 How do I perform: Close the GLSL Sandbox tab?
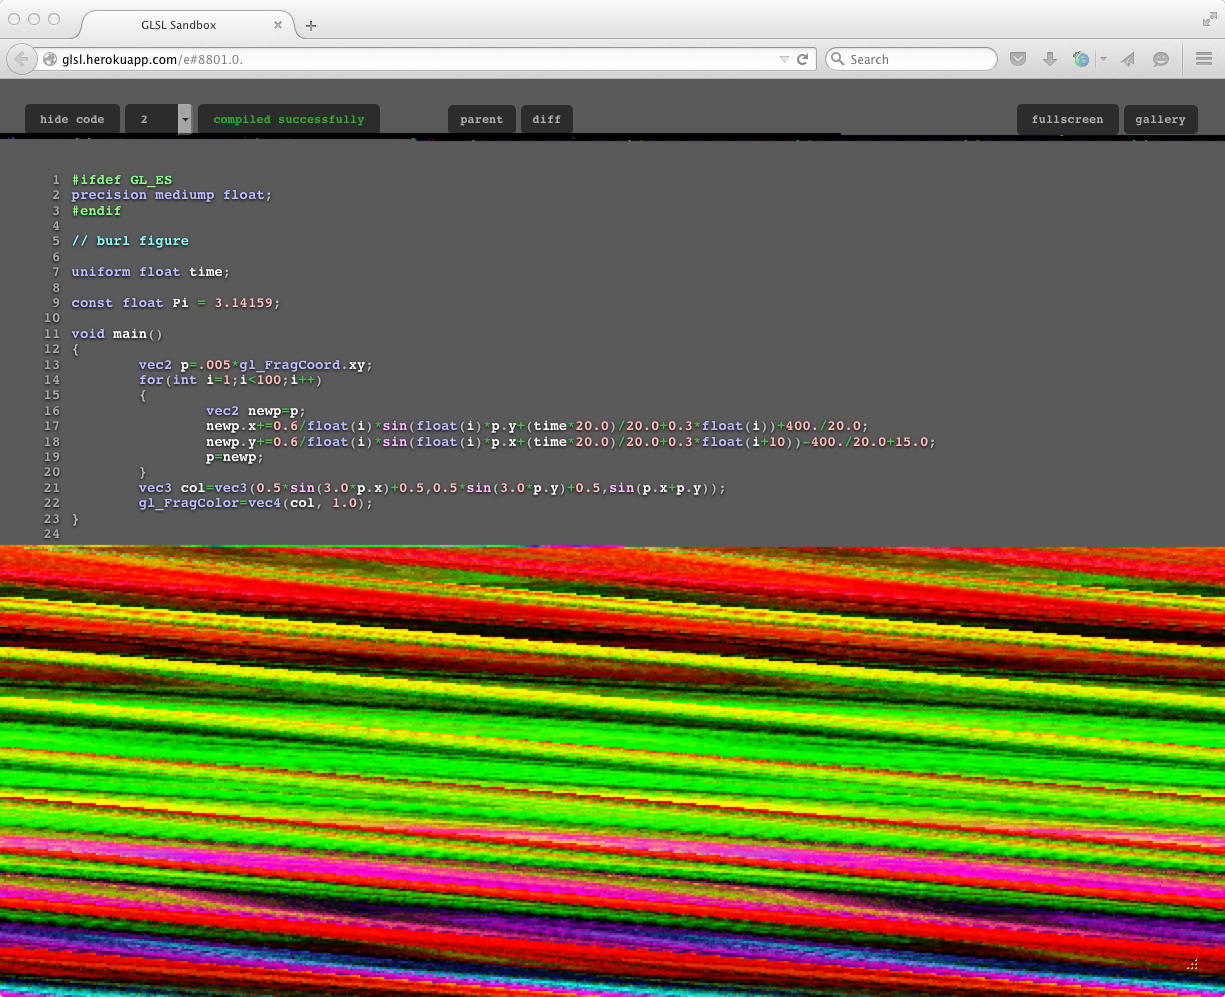click(278, 25)
